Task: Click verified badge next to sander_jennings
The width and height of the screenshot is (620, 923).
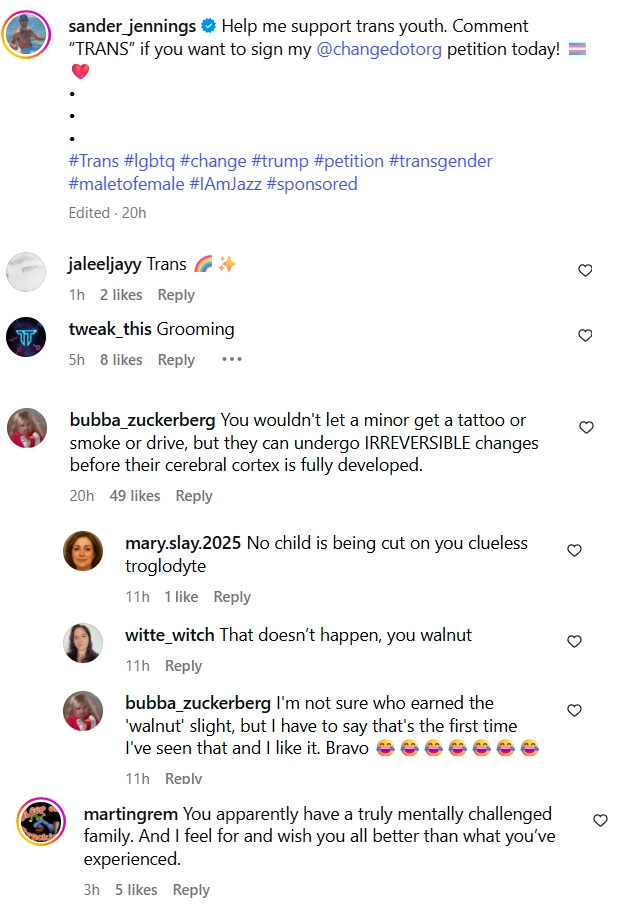Action: (x=208, y=26)
